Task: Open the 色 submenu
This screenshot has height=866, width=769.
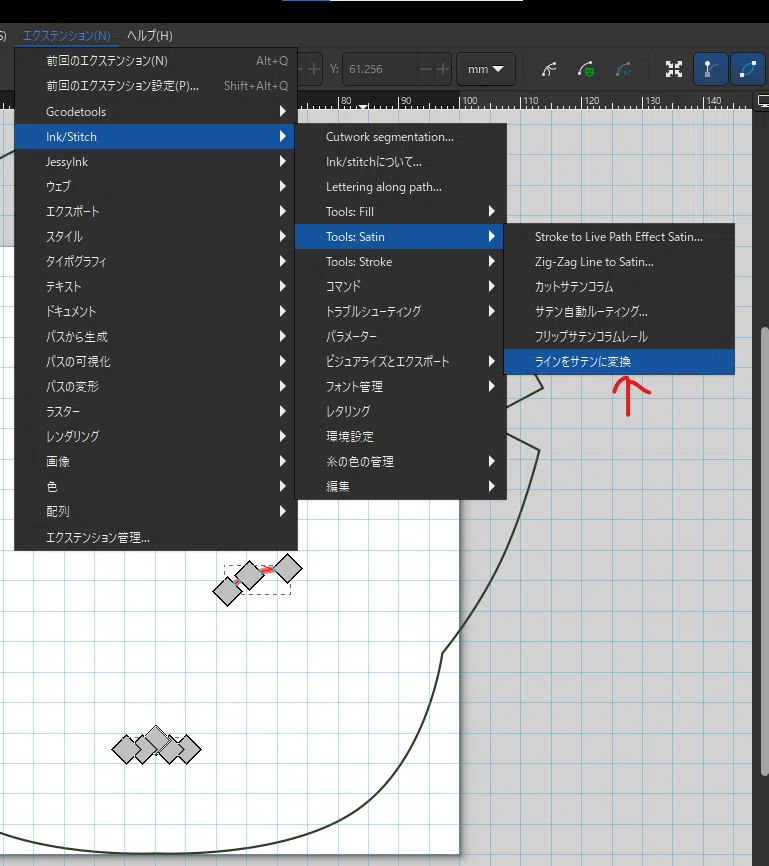Action: click(156, 486)
